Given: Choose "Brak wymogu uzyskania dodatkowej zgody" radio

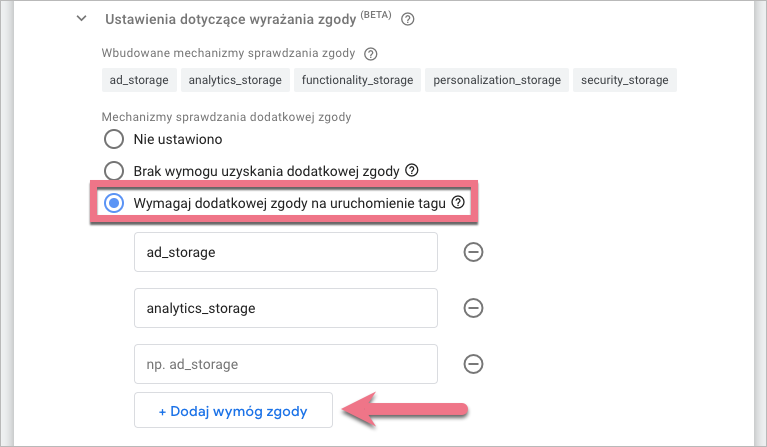Looking at the screenshot, I should (x=114, y=170).
